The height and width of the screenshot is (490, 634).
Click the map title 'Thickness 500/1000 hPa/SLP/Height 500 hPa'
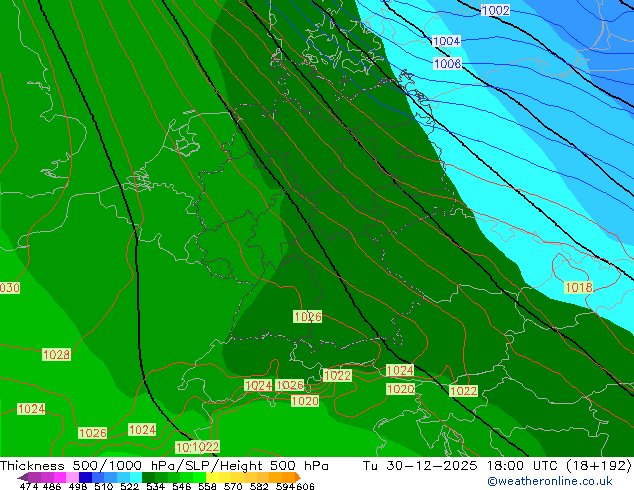coord(164,466)
